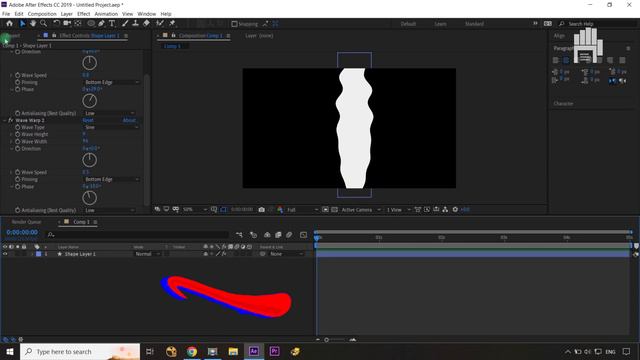Screen dimensions: 640x360
Task: Open composition flowchart icon in viewer
Action: (x=445, y=209)
